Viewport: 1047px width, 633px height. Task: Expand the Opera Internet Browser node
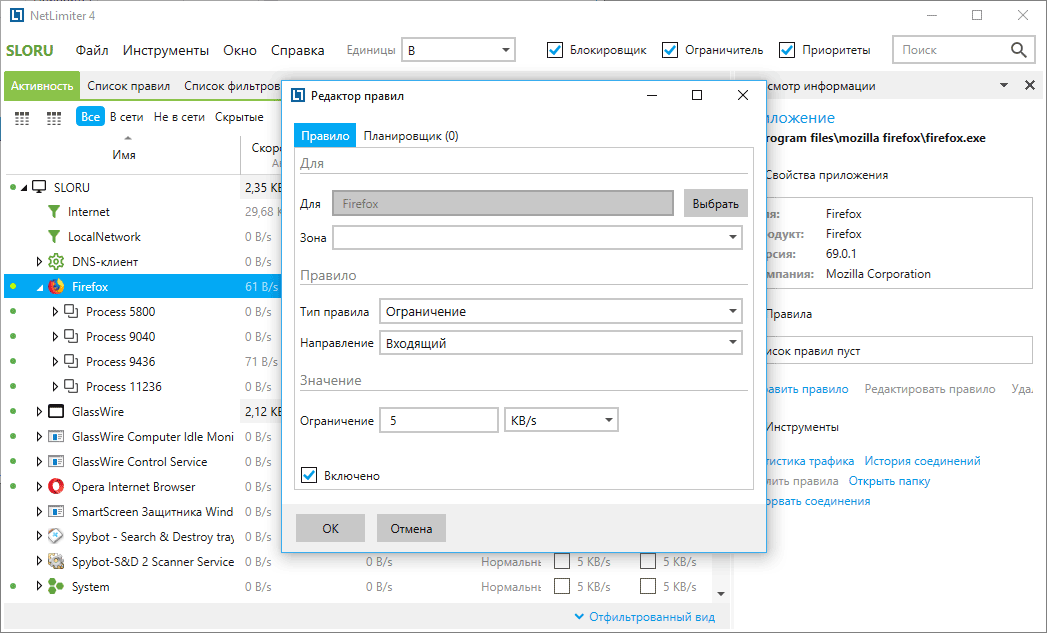tap(39, 487)
